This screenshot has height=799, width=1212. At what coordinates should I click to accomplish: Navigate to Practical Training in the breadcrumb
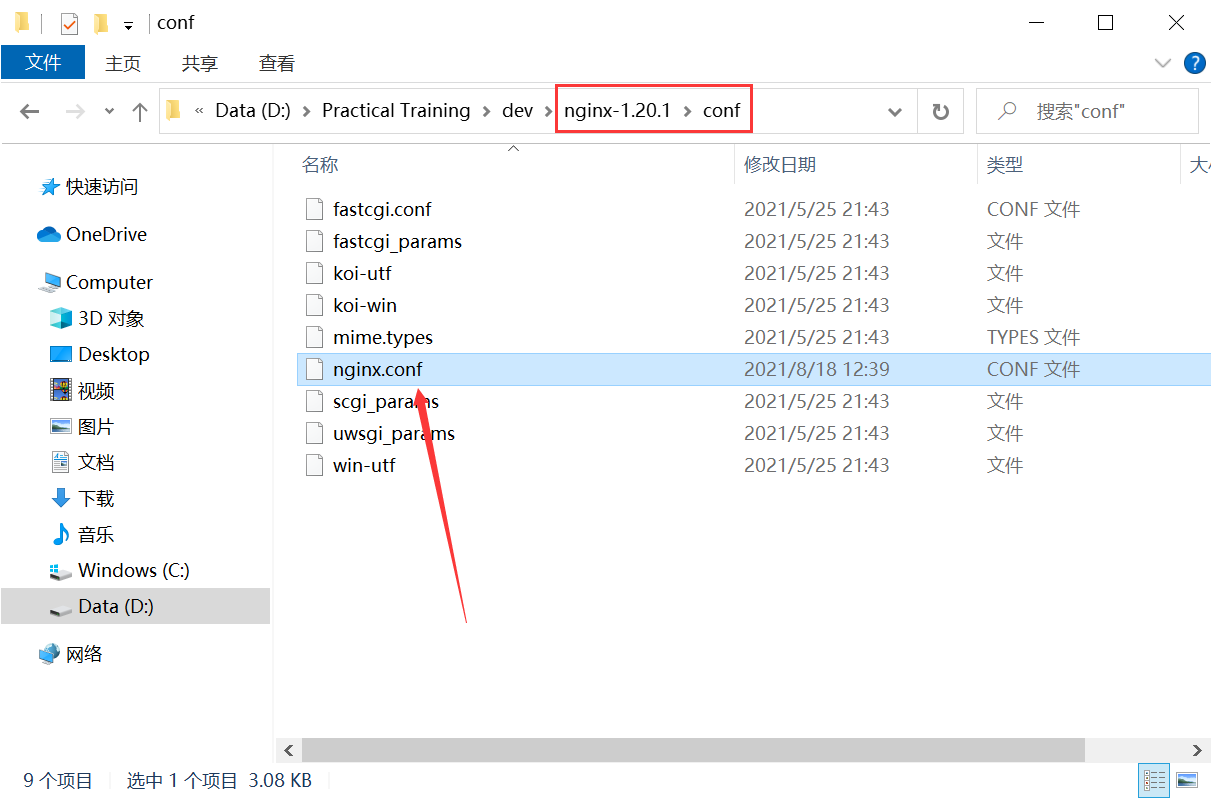pyautogui.click(x=396, y=111)
